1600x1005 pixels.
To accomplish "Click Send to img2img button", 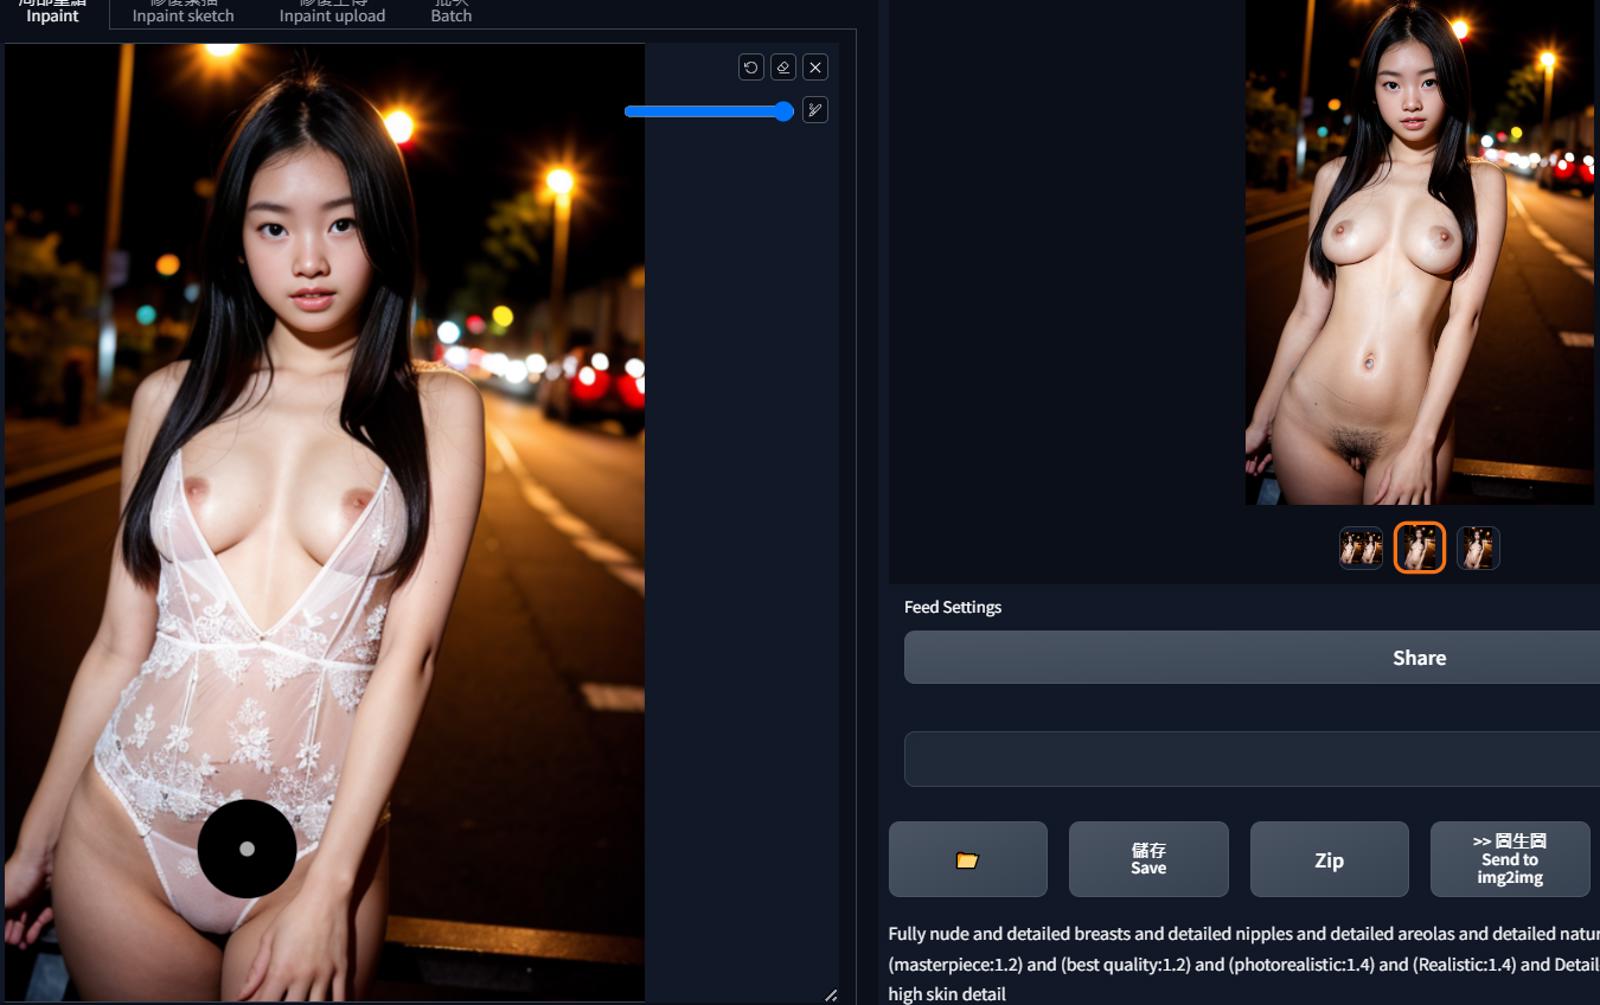I will click(1510, 859).
